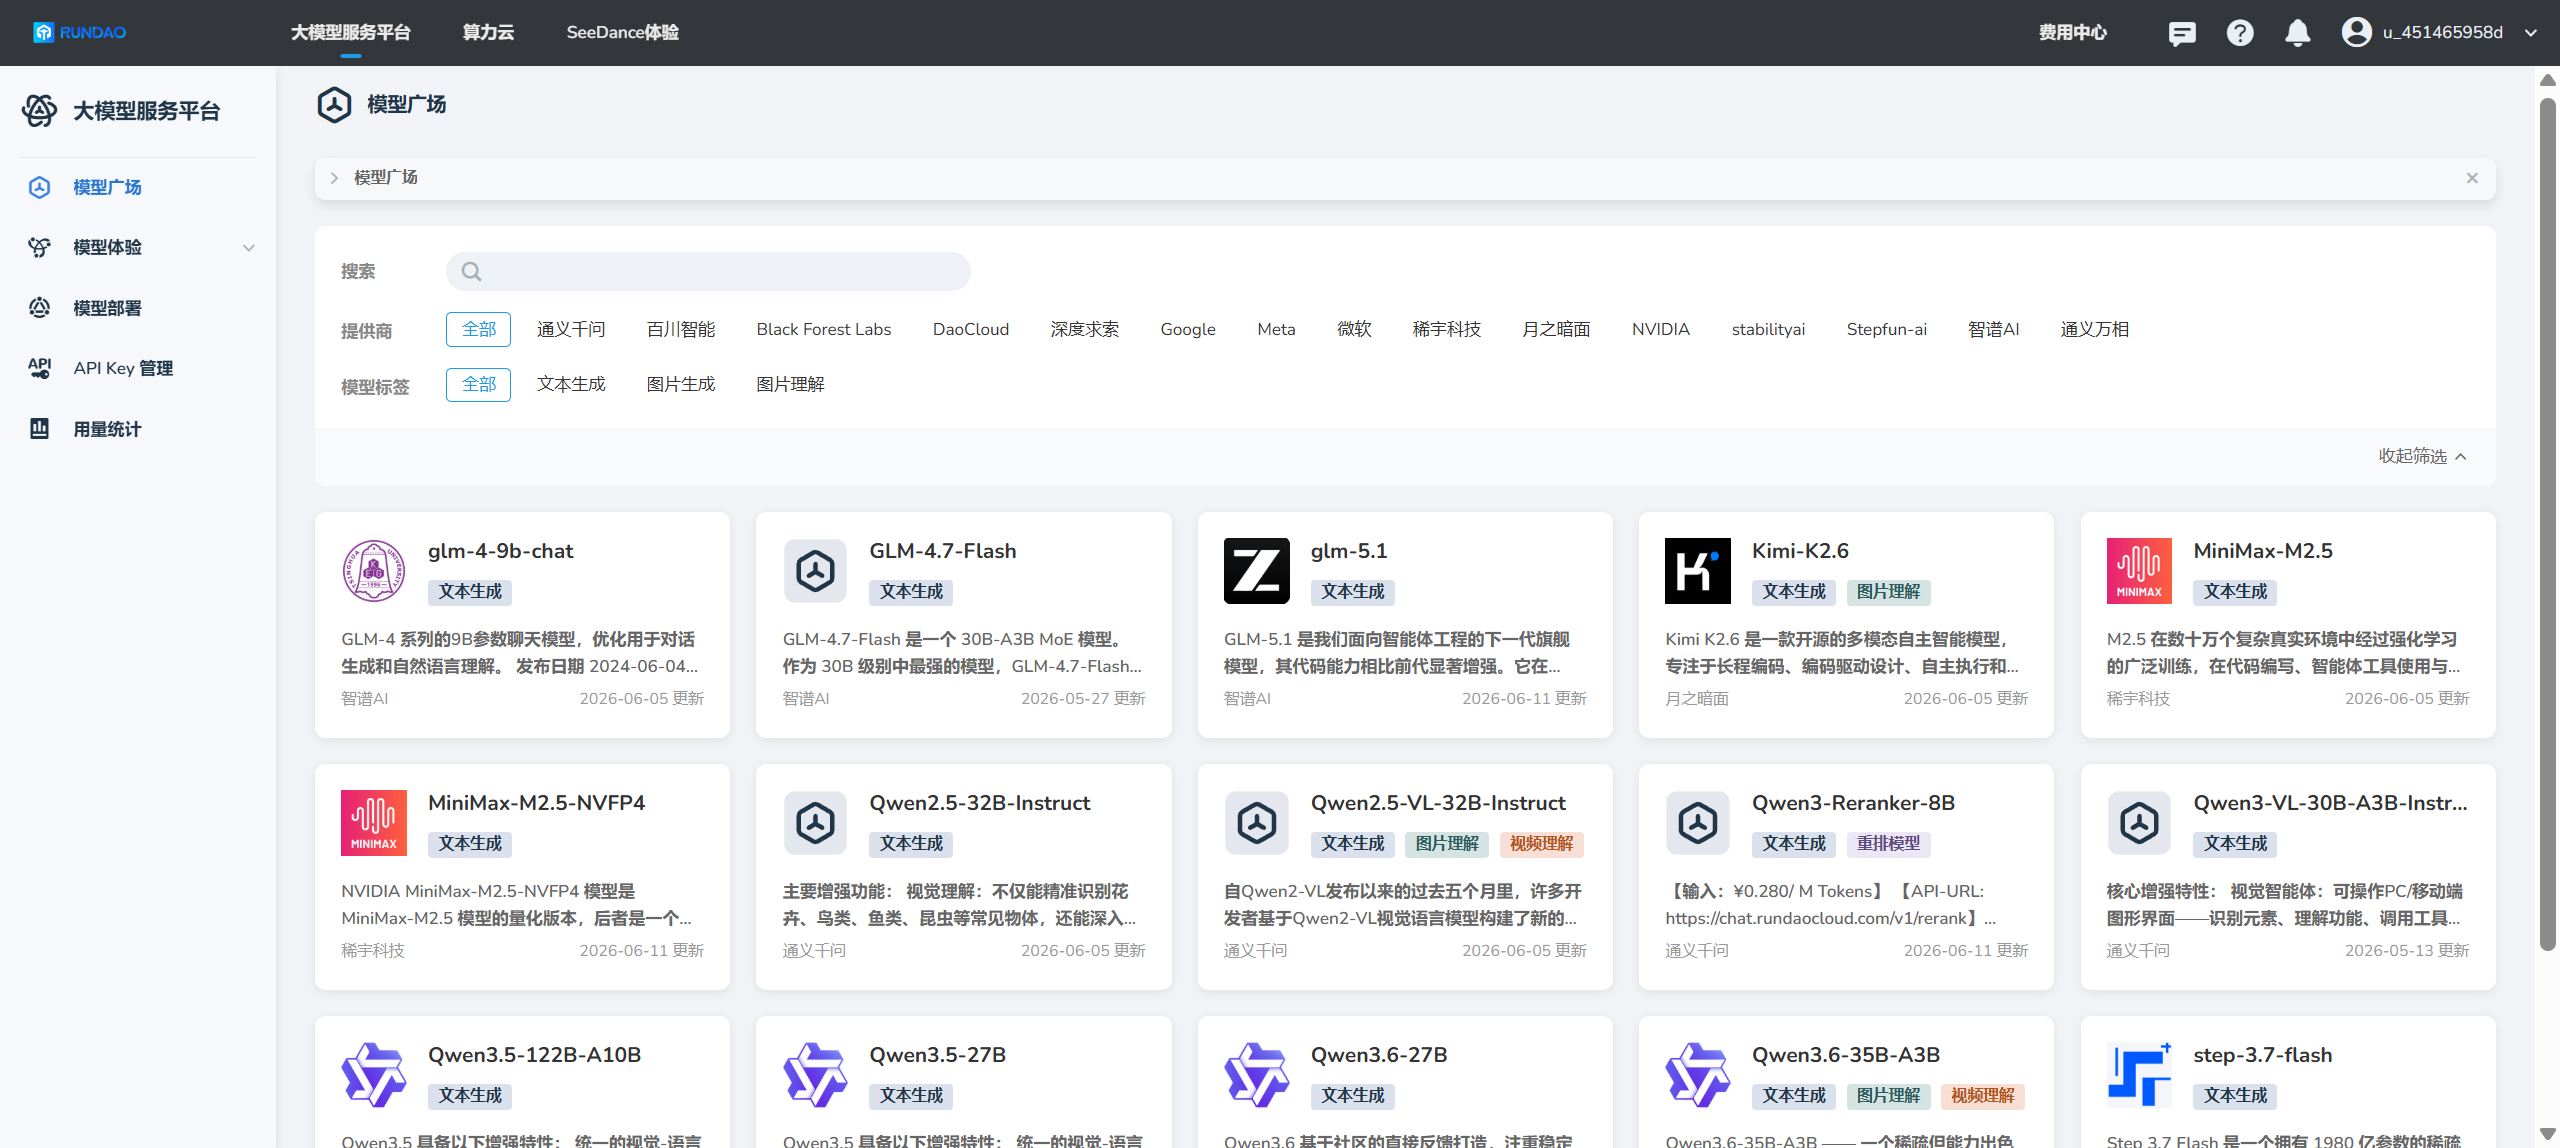Open the help question mark icon
This screenshot has width=2560, height=1148.
(x=2240, y=33)
